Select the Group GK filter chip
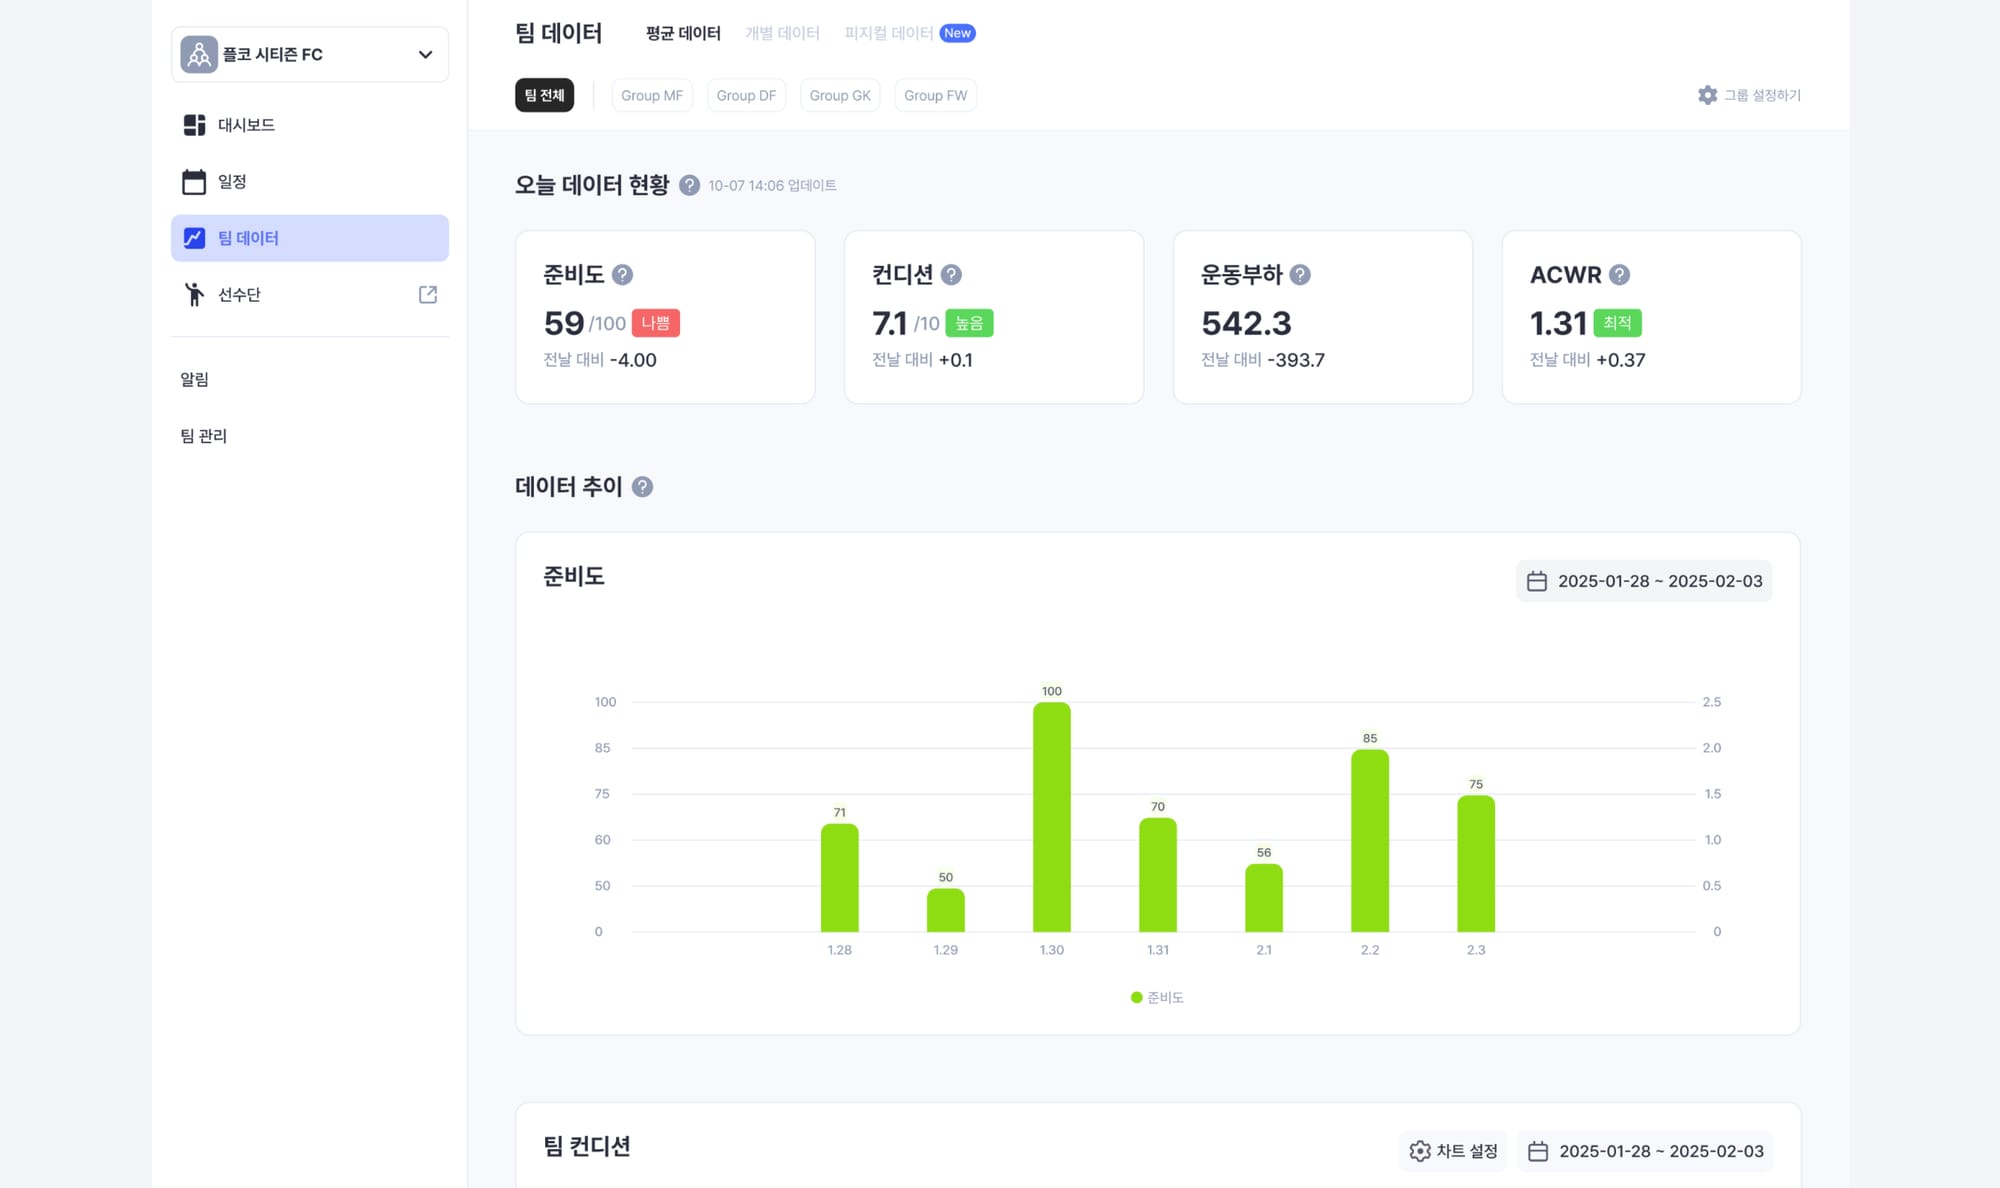Screen dimensions: 2000x1188 click(x=839, y=95)
